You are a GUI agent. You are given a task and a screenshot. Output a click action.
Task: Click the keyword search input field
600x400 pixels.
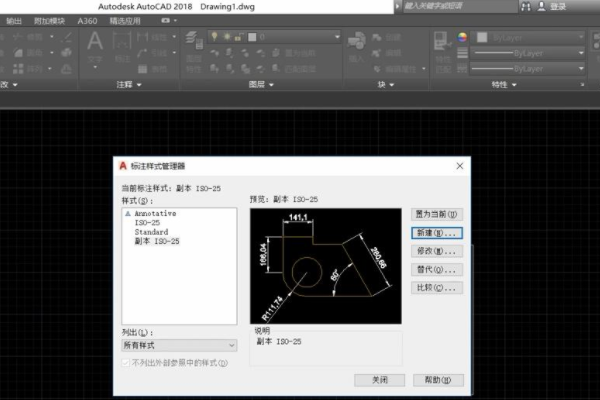(x=448, y=5)
